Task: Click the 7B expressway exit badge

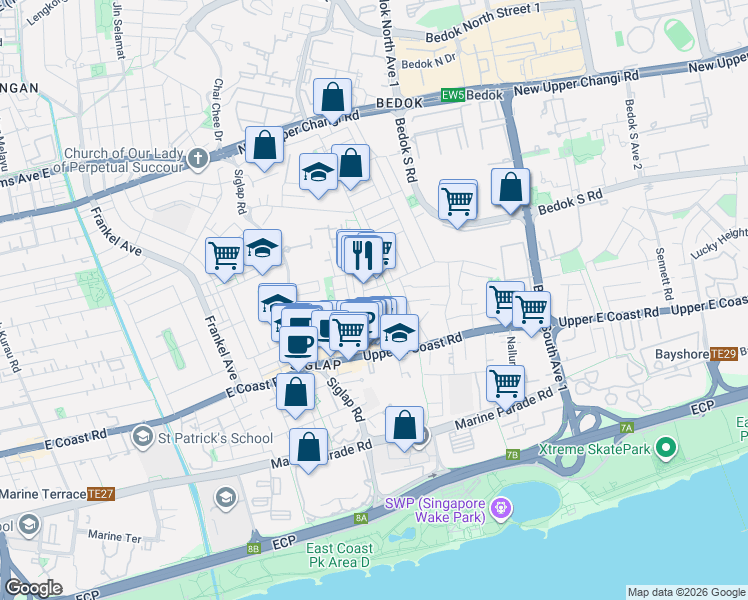Action: pyautogui.click(x=512, y=455)
